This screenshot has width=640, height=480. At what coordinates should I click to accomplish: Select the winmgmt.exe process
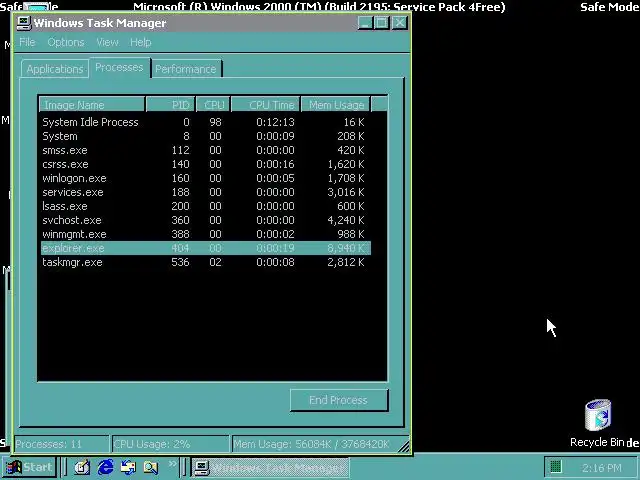pyautogui.click(x=206, y=234)
